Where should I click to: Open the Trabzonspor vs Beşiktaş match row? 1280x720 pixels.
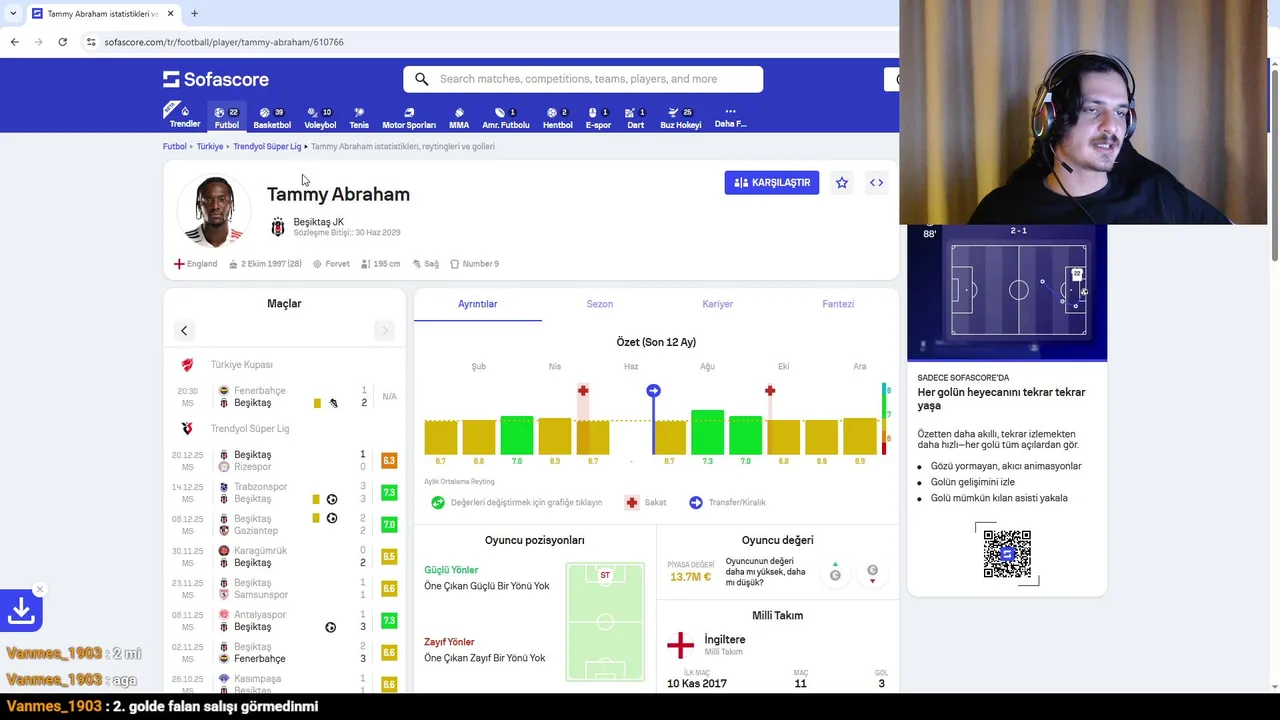[x=284, y=493]
